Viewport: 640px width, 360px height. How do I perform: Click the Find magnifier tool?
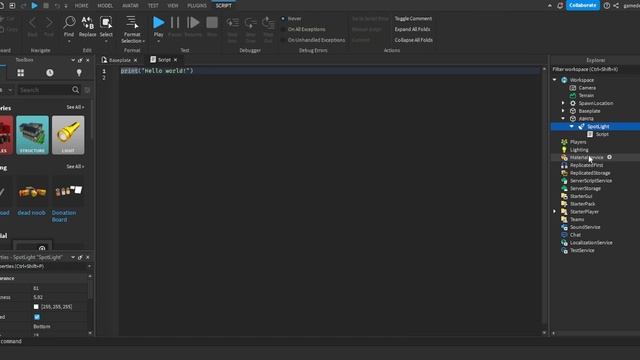pos(69,27)
